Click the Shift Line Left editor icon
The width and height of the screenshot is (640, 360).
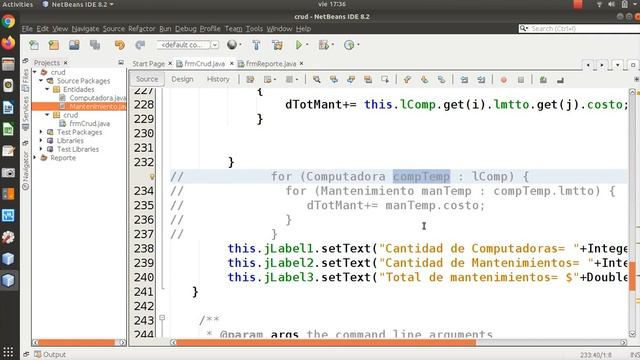[x=464, y=80]
